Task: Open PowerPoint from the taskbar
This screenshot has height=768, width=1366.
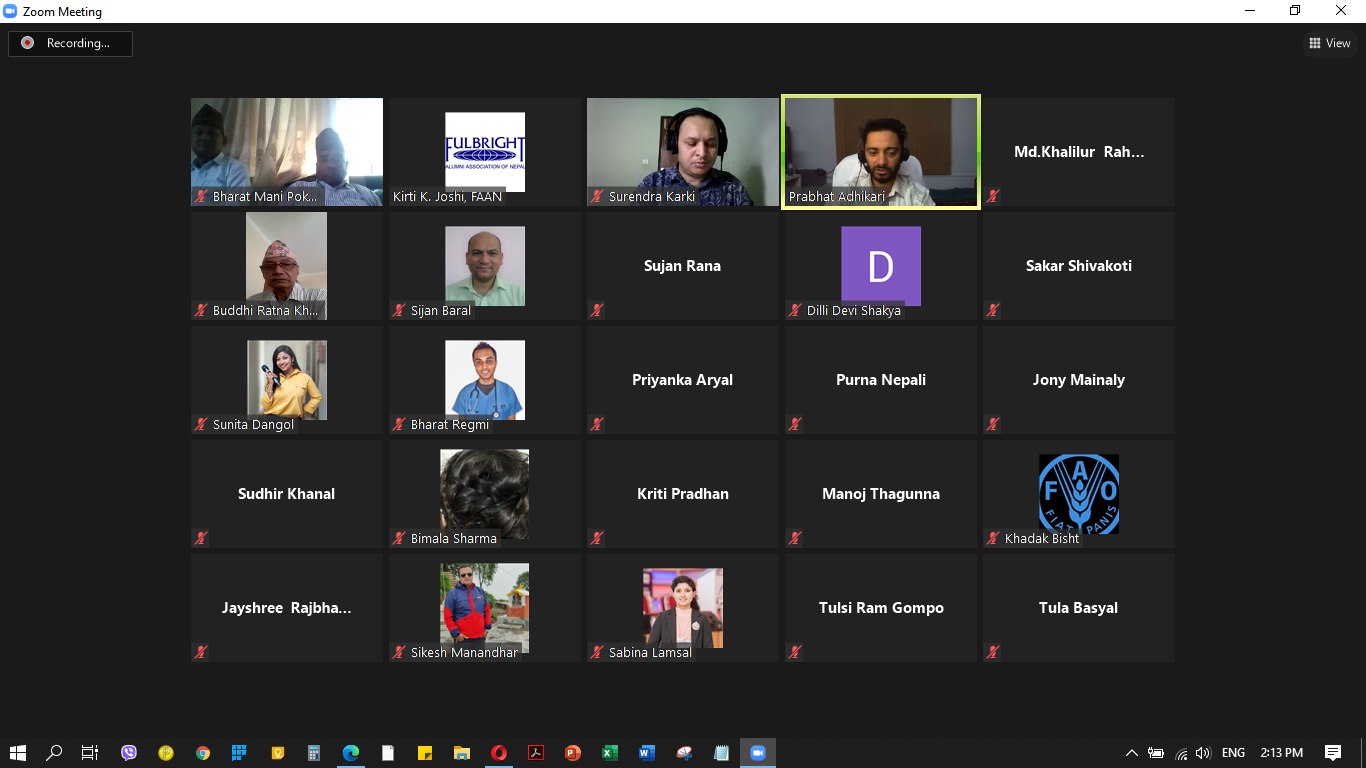Action: pos(572,753)
